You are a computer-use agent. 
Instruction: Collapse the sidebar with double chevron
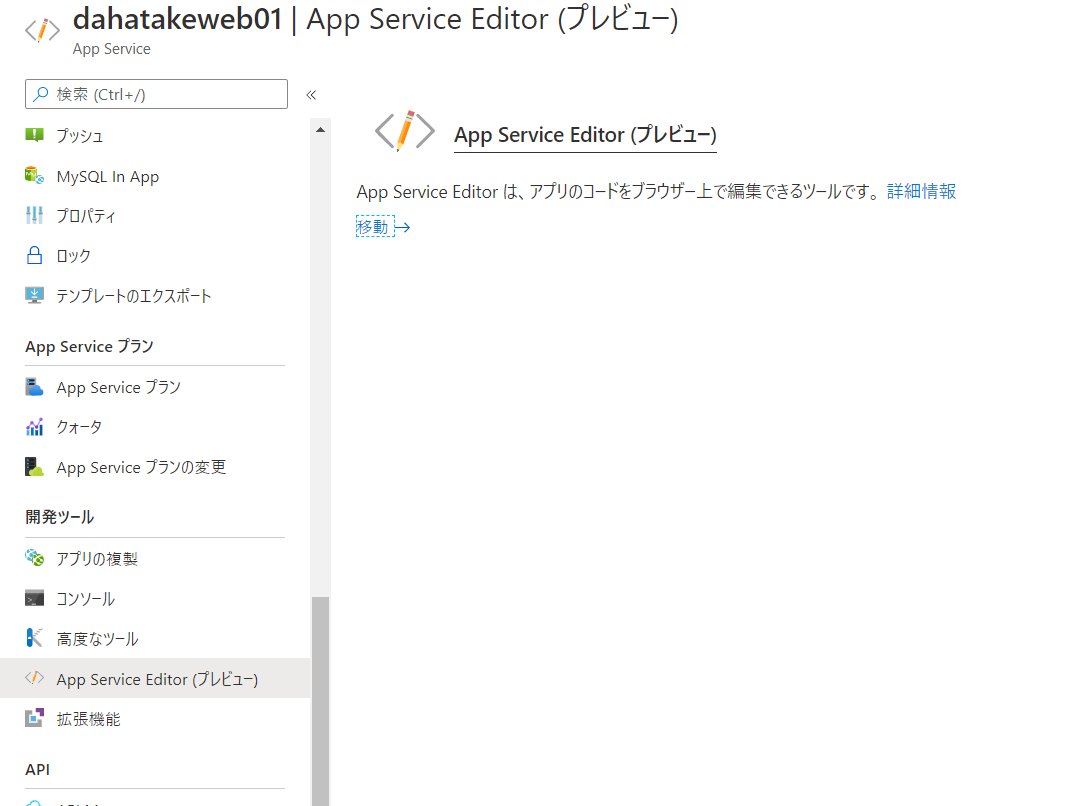point(311,95)
